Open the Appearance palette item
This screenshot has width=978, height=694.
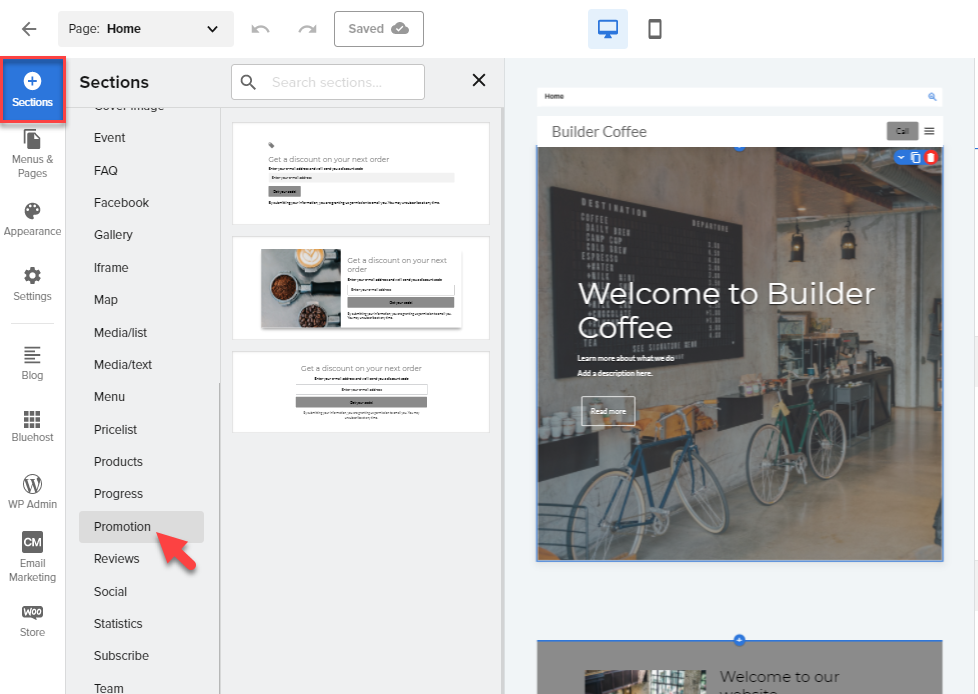coord(32,219)
